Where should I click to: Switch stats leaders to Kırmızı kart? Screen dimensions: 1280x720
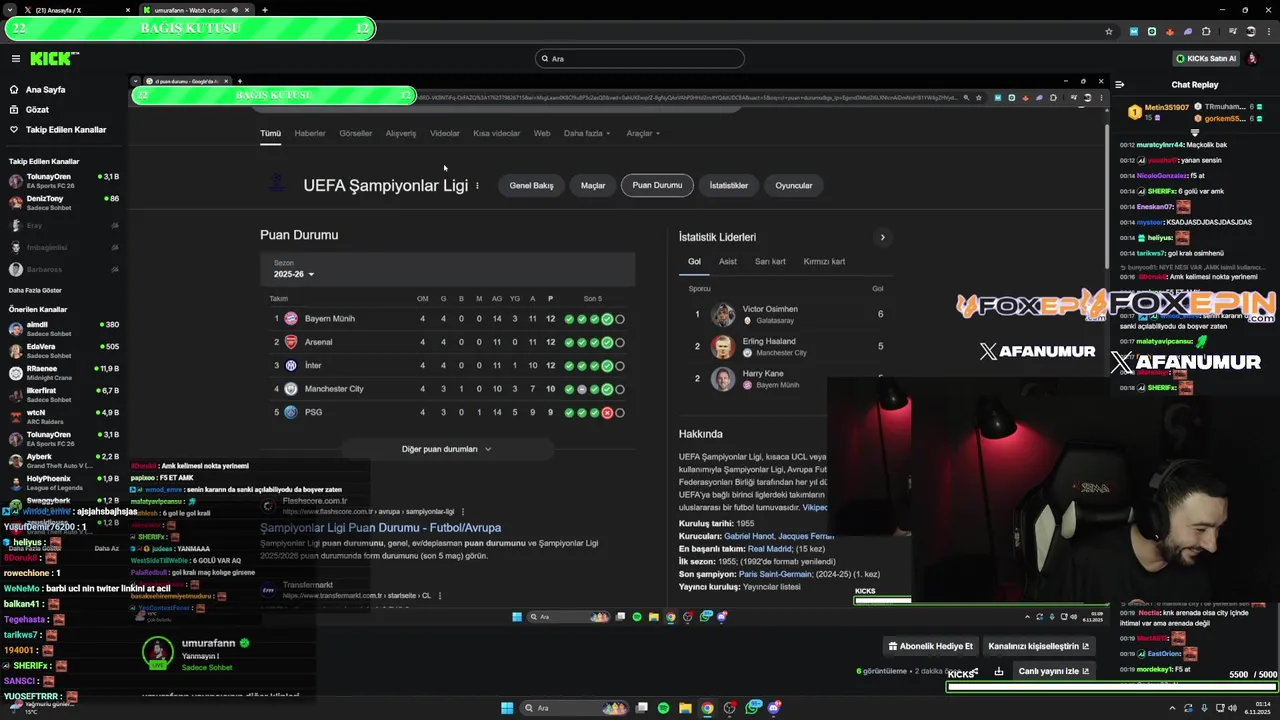824,262
